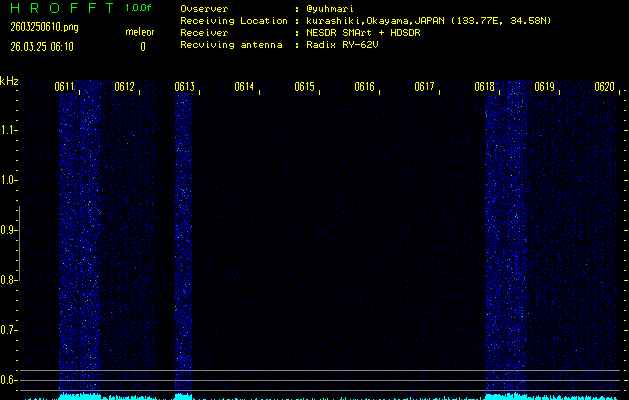Click the 1.0 frequency axis label
Image resolution: width=629 pixels, height=400 pixels.
(x=7, y=181)
